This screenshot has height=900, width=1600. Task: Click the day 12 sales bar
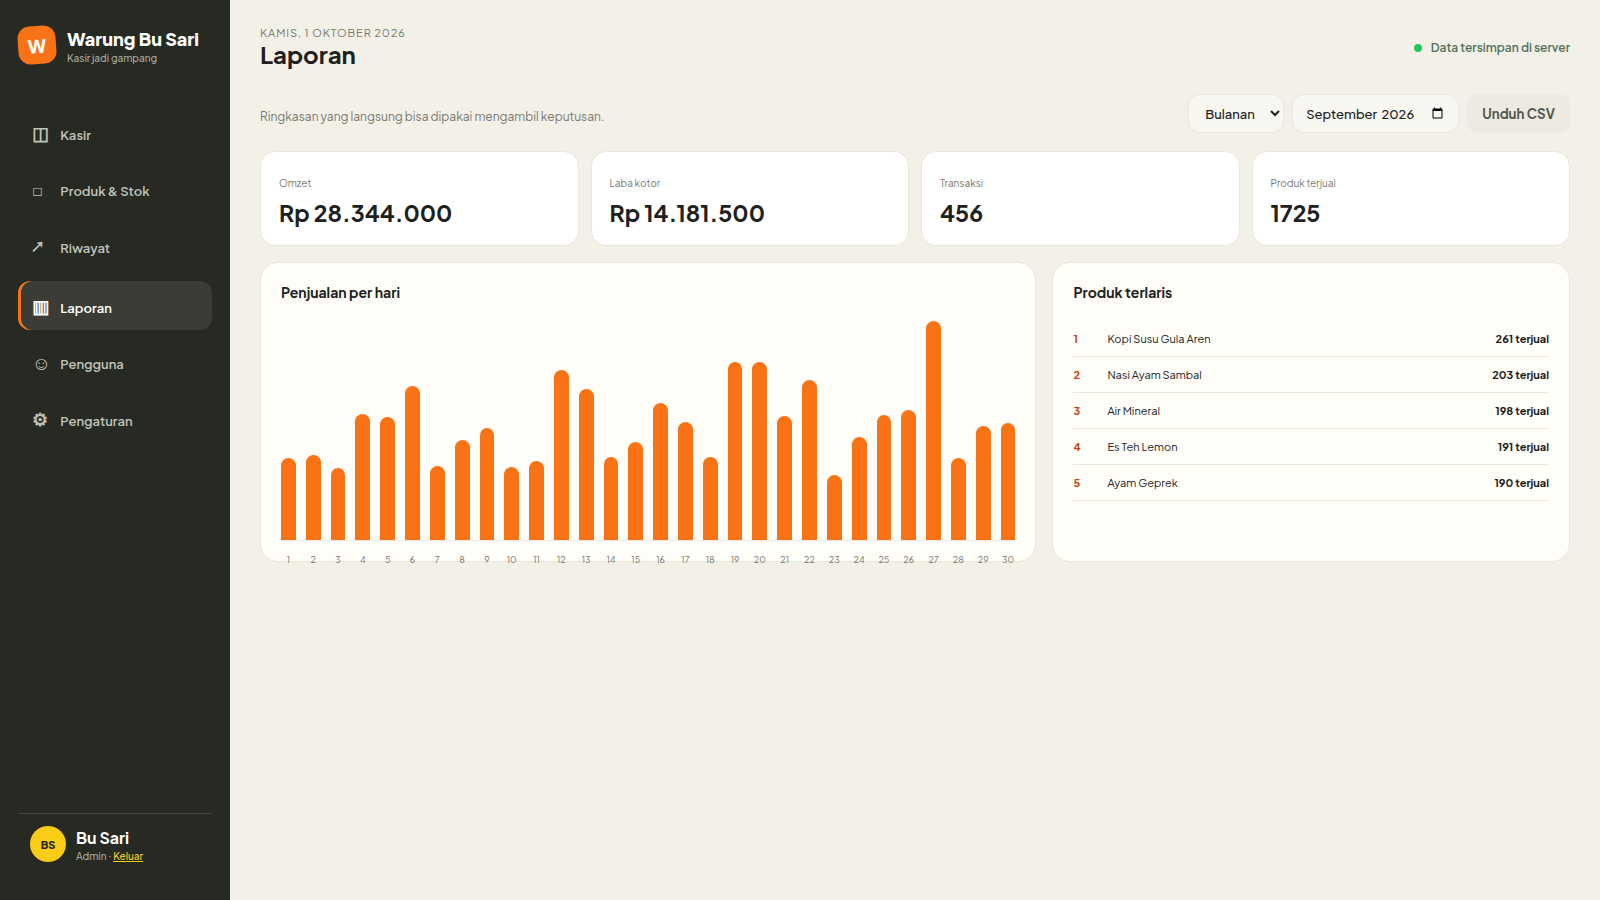point(561,455)
